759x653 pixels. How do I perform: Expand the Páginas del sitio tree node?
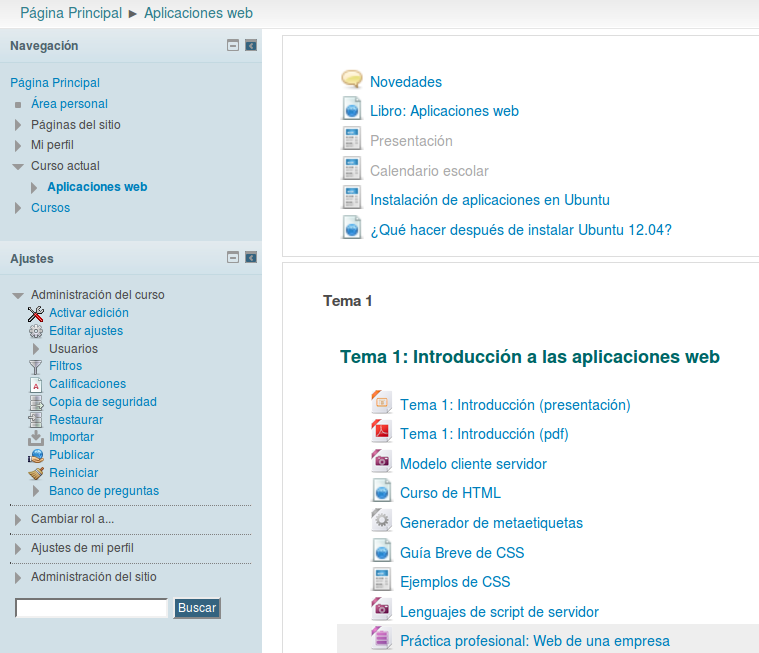(18, 125)
